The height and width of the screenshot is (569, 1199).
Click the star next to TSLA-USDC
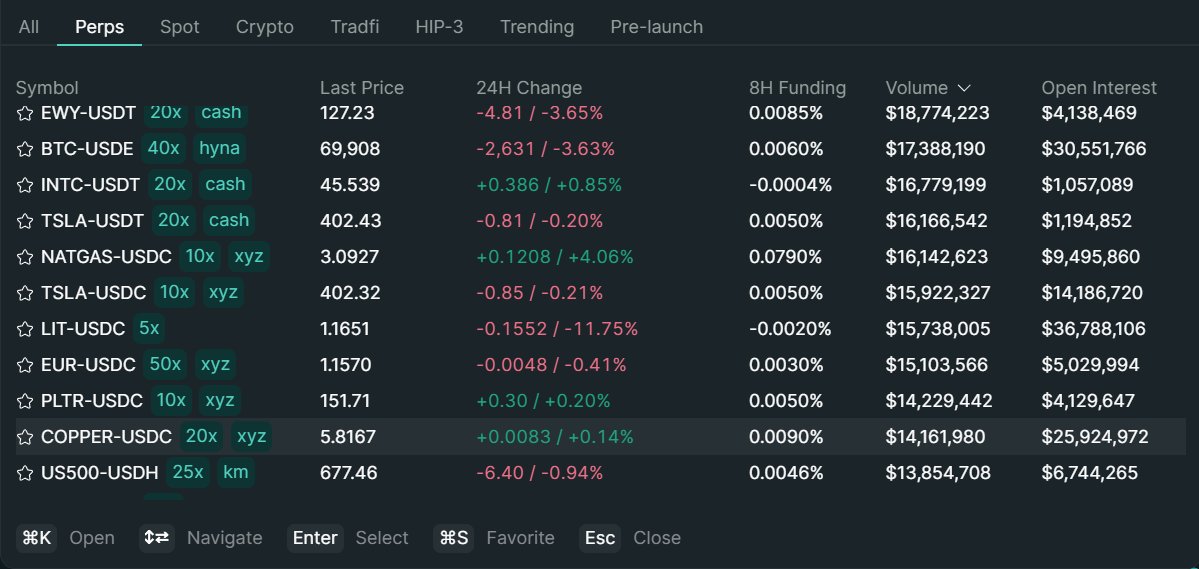26,293
